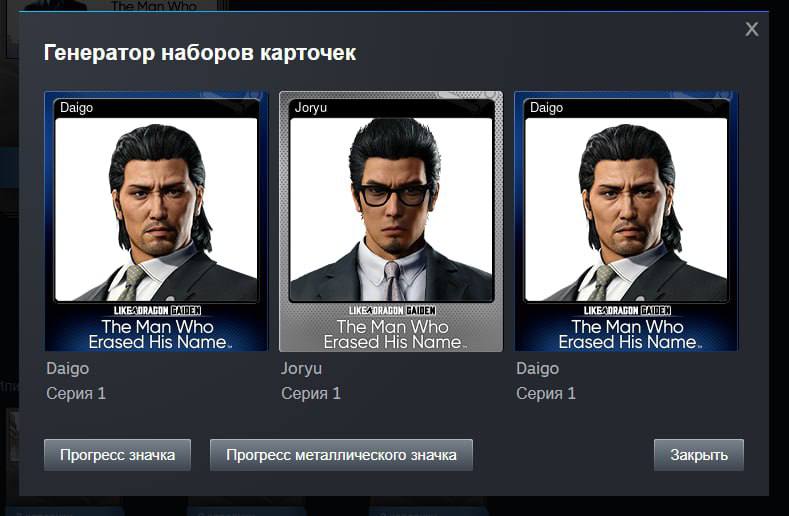This screenshot has width=789, height=516.
Task: Click the Like a Dragon Gaiden logo on the first Daigo card
Action: tap(157, 310)
